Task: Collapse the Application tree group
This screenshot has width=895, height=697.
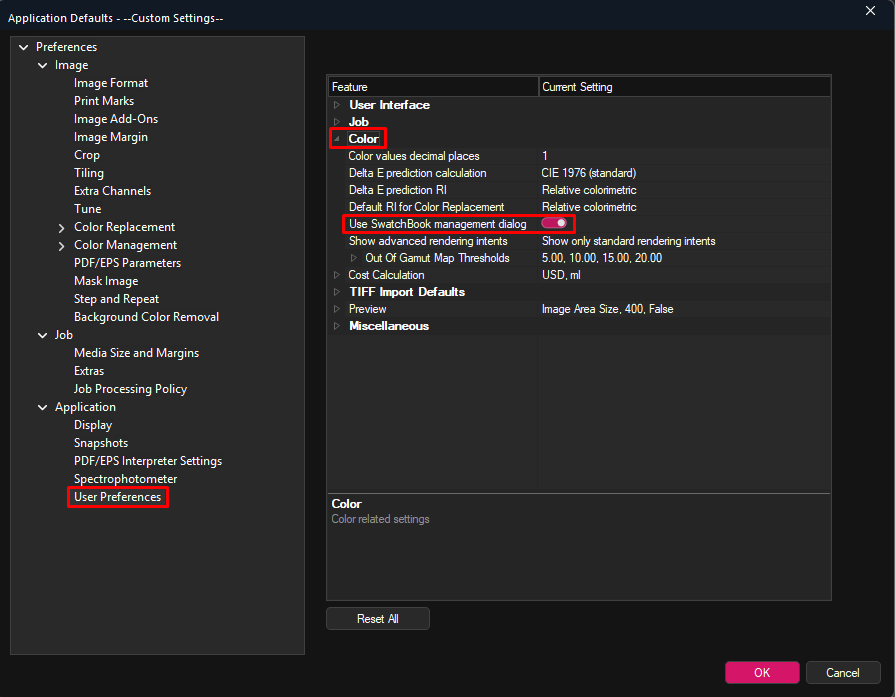Action: click(42, 408)
